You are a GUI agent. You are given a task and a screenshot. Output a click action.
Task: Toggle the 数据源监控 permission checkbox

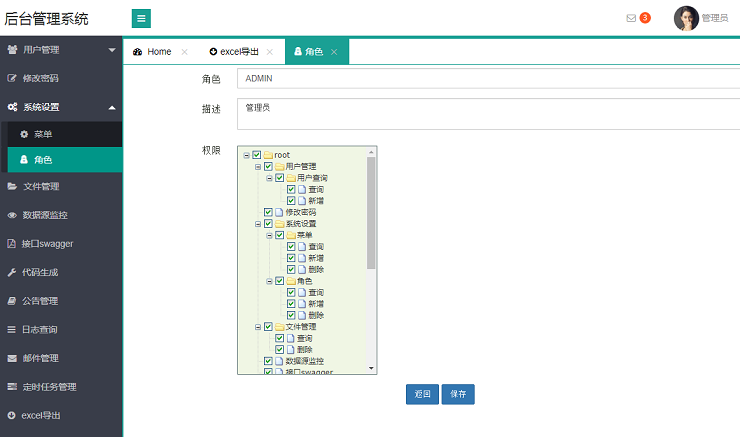pyautogui.click(x=268, y=361)
